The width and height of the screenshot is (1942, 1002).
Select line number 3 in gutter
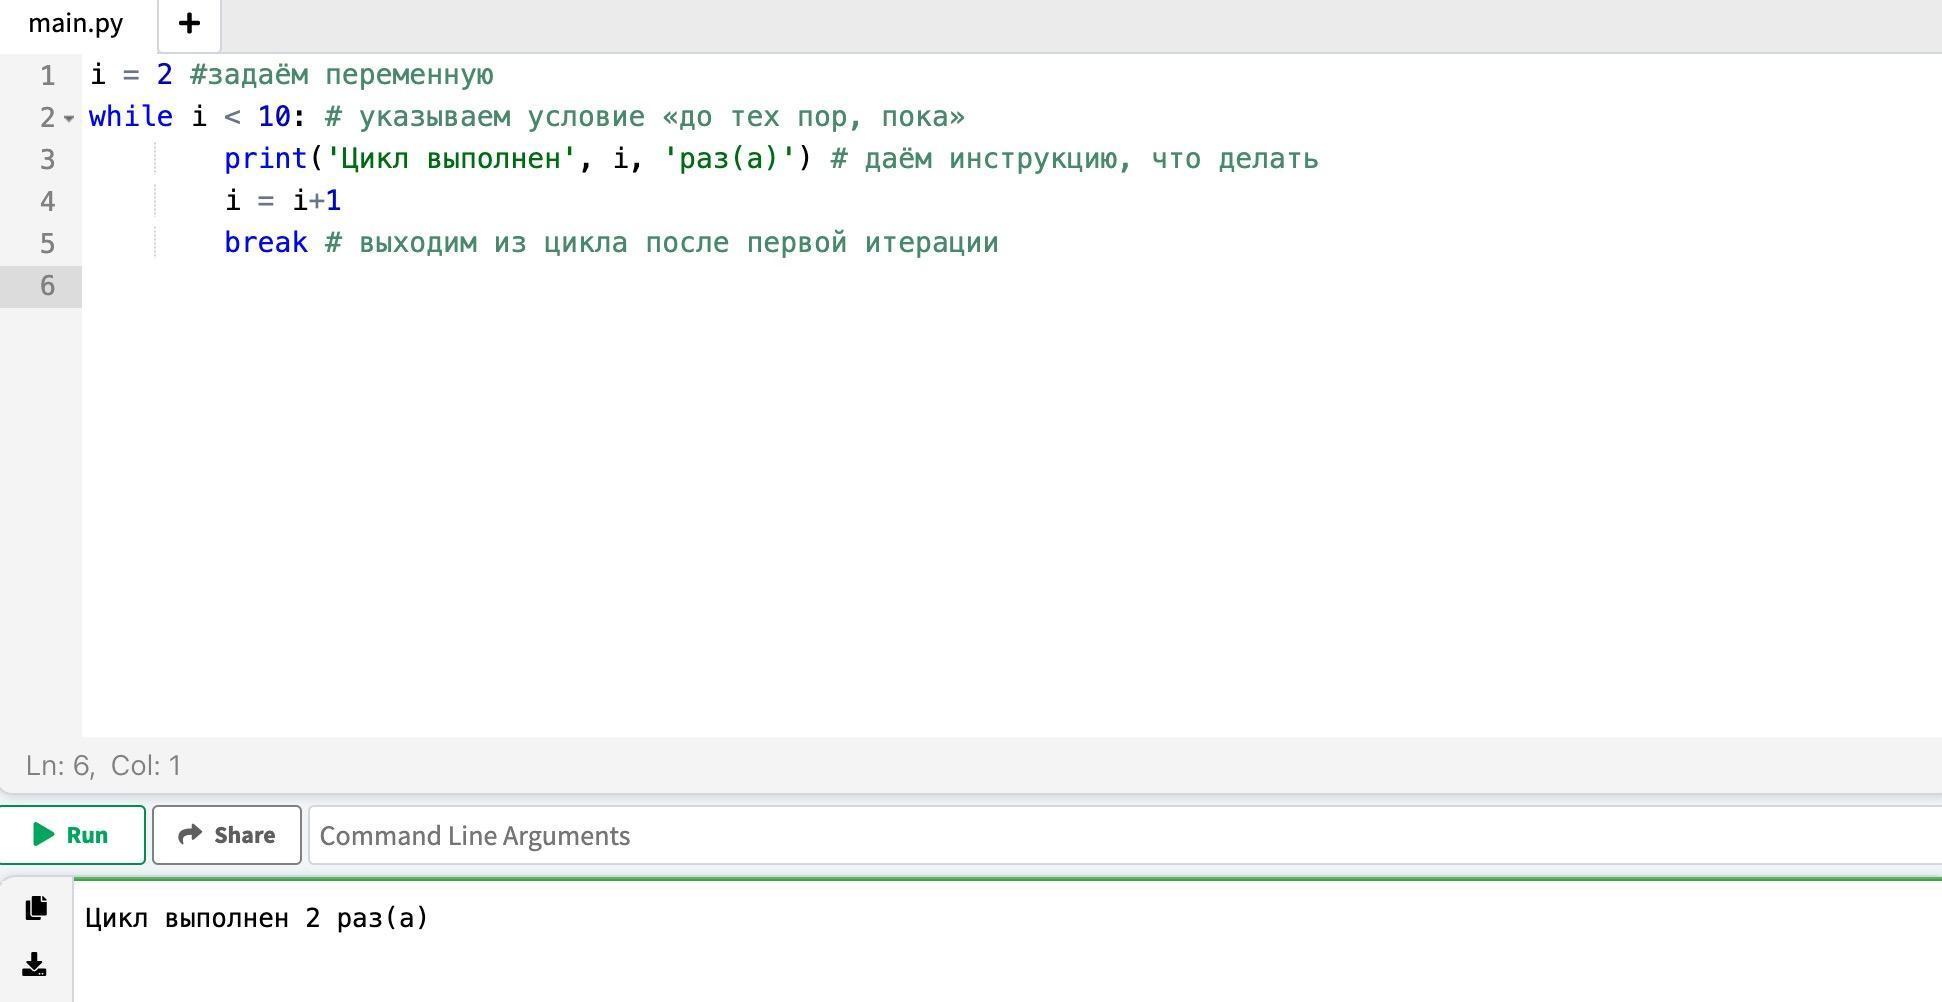(47, 159)
